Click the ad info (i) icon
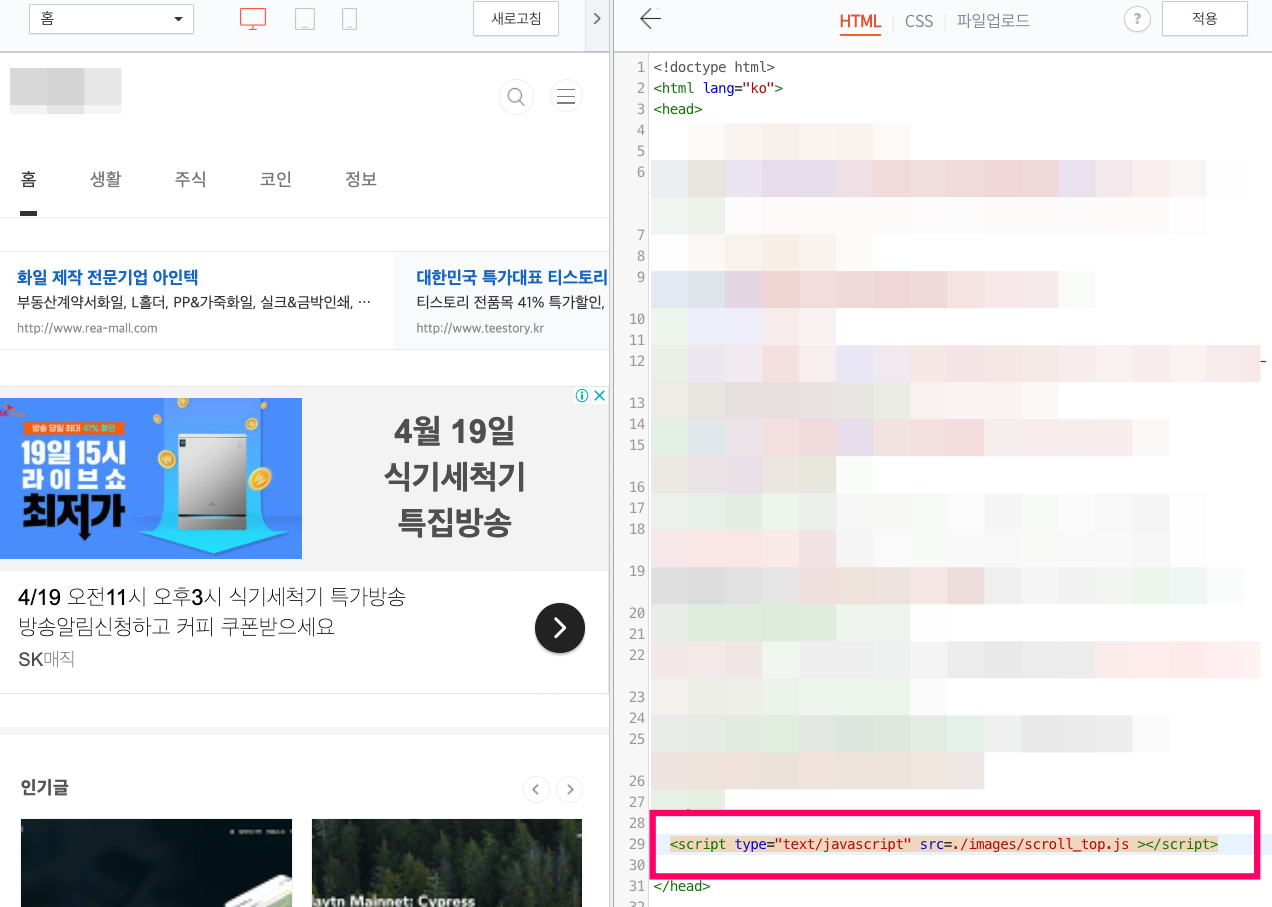This screenshot has height=907, width=1272. point(581,396)
